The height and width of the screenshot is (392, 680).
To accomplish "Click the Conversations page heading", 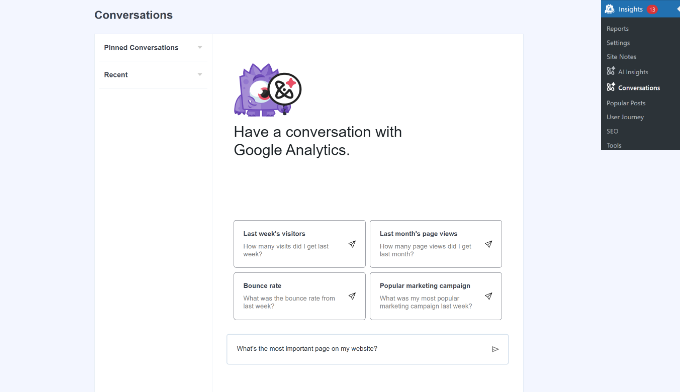I will (133, 15).
